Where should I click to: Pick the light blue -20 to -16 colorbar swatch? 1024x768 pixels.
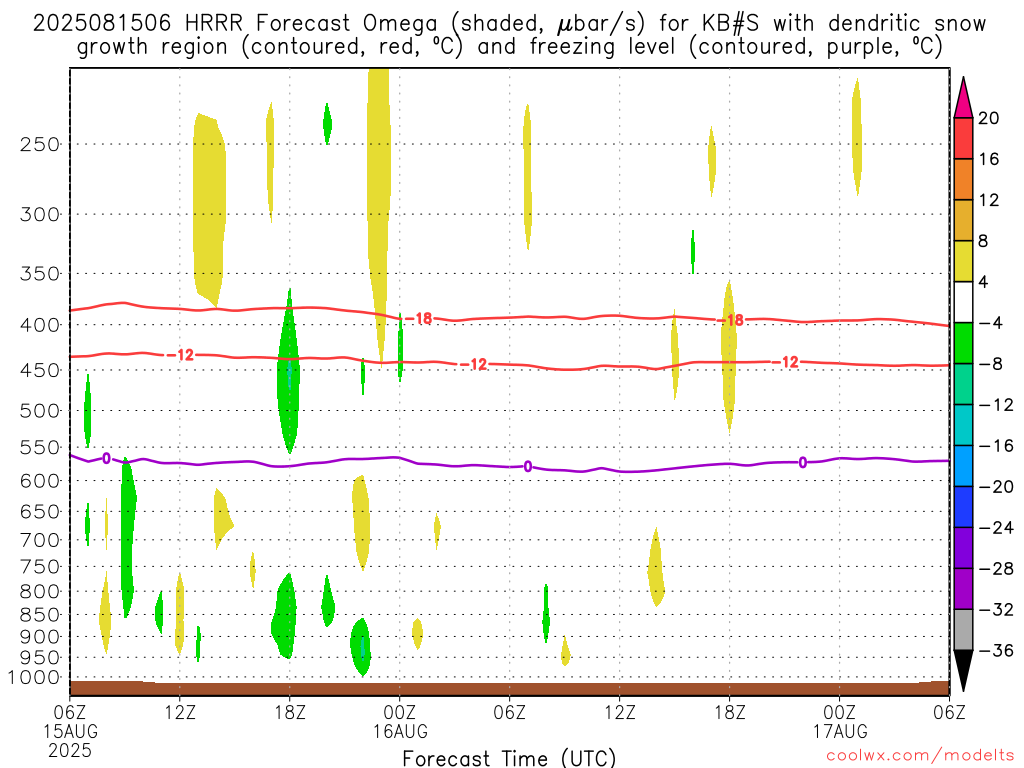click(963, 466)
